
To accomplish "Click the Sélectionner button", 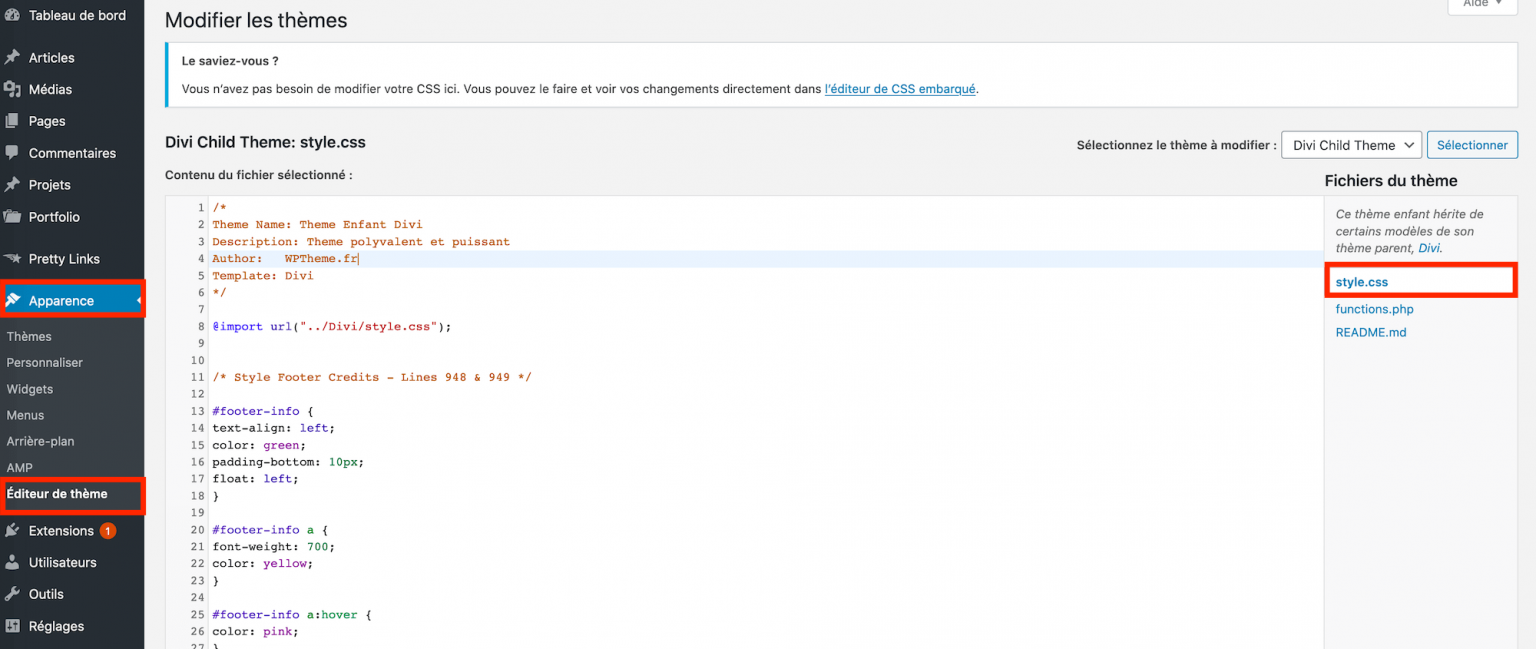I will point(1472,144).
